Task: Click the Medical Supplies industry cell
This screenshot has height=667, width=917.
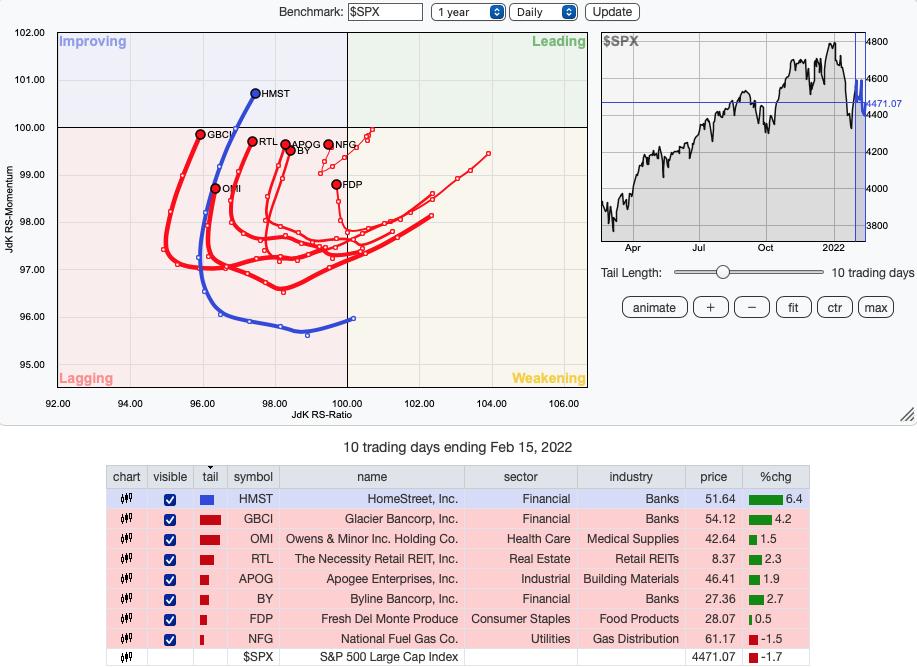Action: click(x=630, y=538)
